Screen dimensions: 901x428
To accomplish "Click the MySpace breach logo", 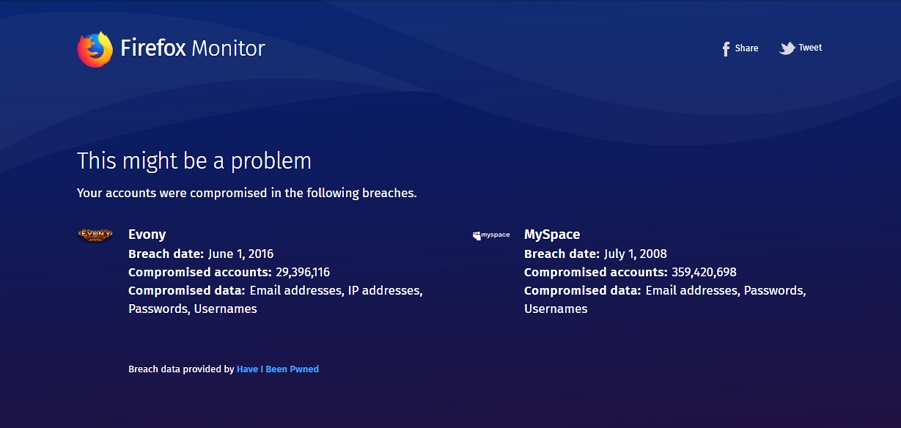I will 491,235.
